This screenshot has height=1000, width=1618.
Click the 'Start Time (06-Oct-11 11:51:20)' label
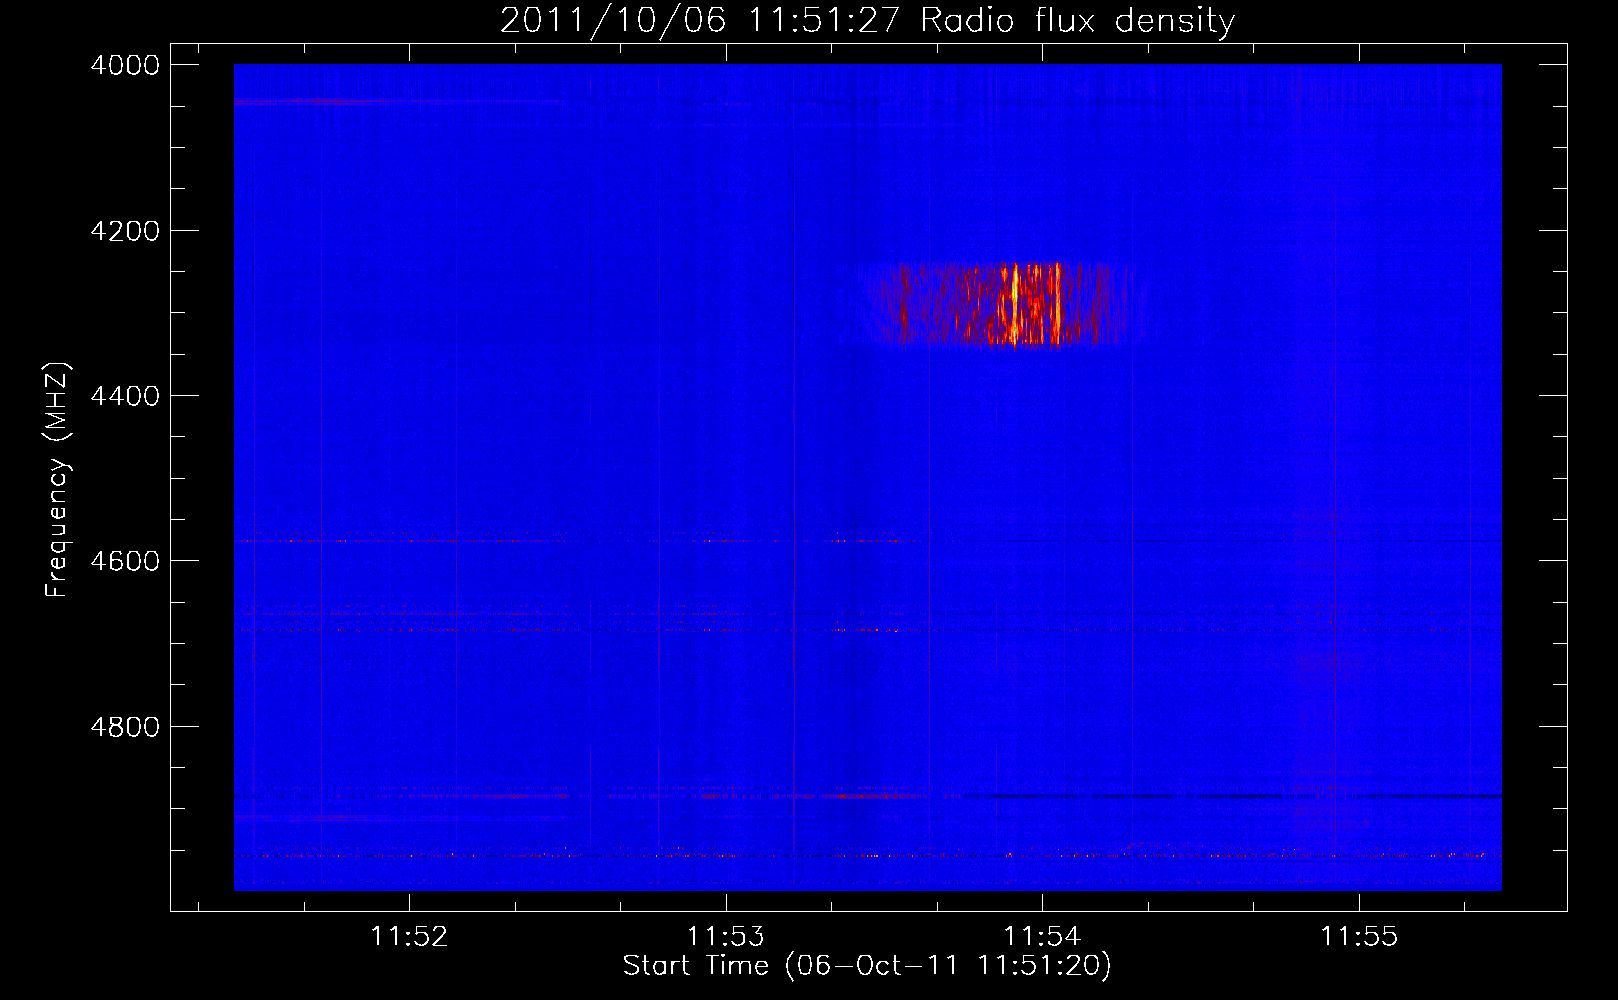867,966
